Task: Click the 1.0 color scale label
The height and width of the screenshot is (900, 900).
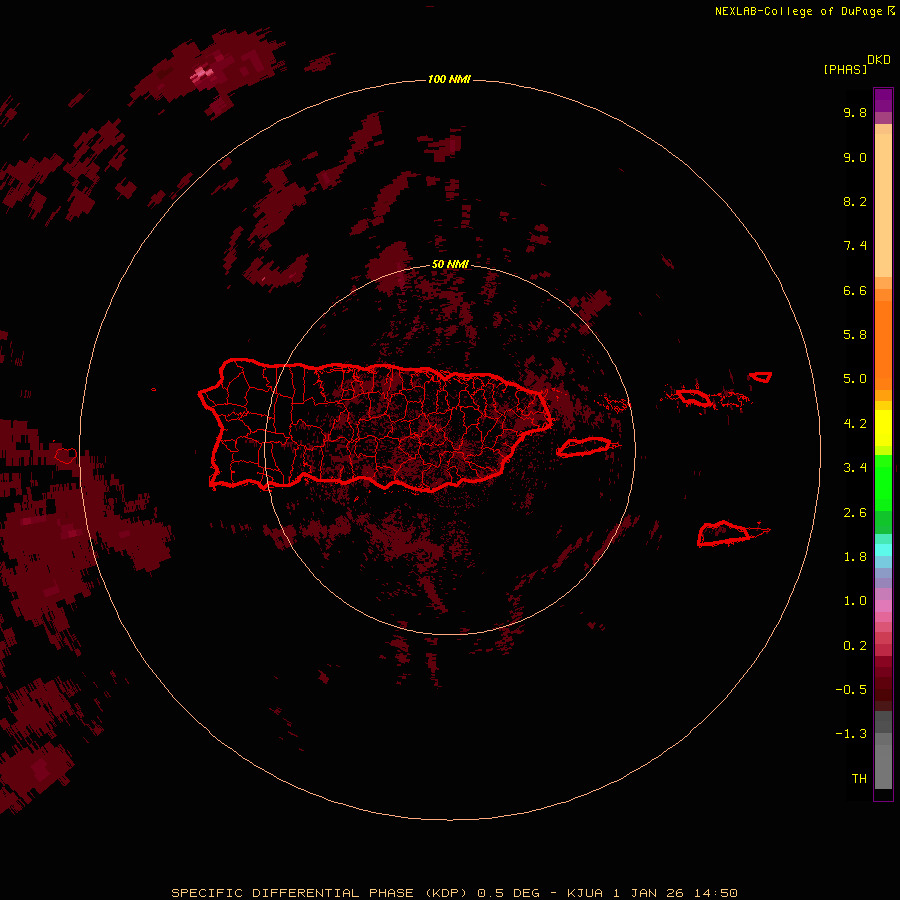Action: (855, 601)
